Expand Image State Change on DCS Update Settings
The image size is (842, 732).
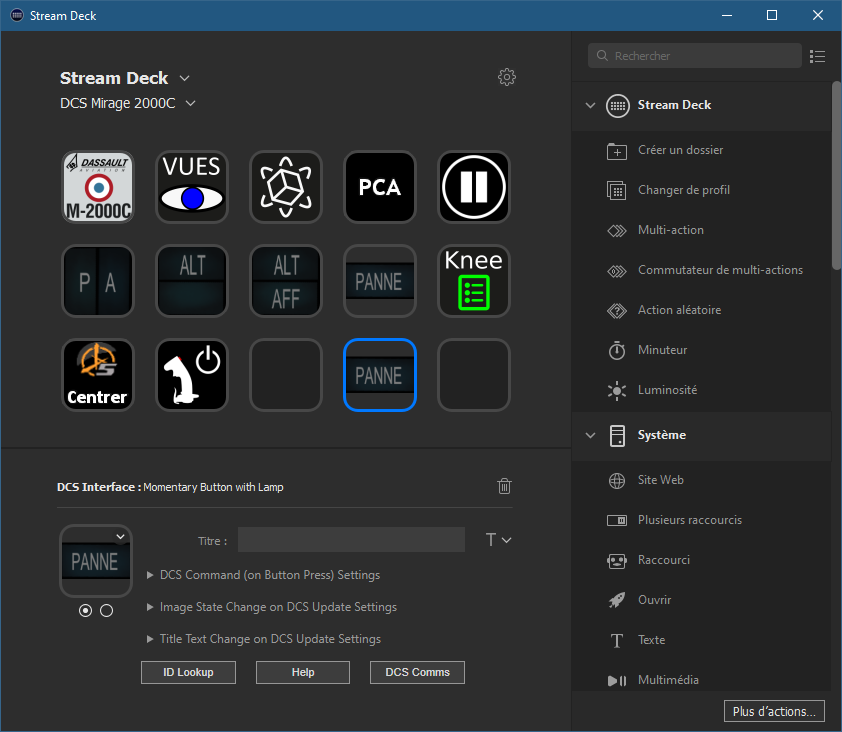click(x=272, y=607)
